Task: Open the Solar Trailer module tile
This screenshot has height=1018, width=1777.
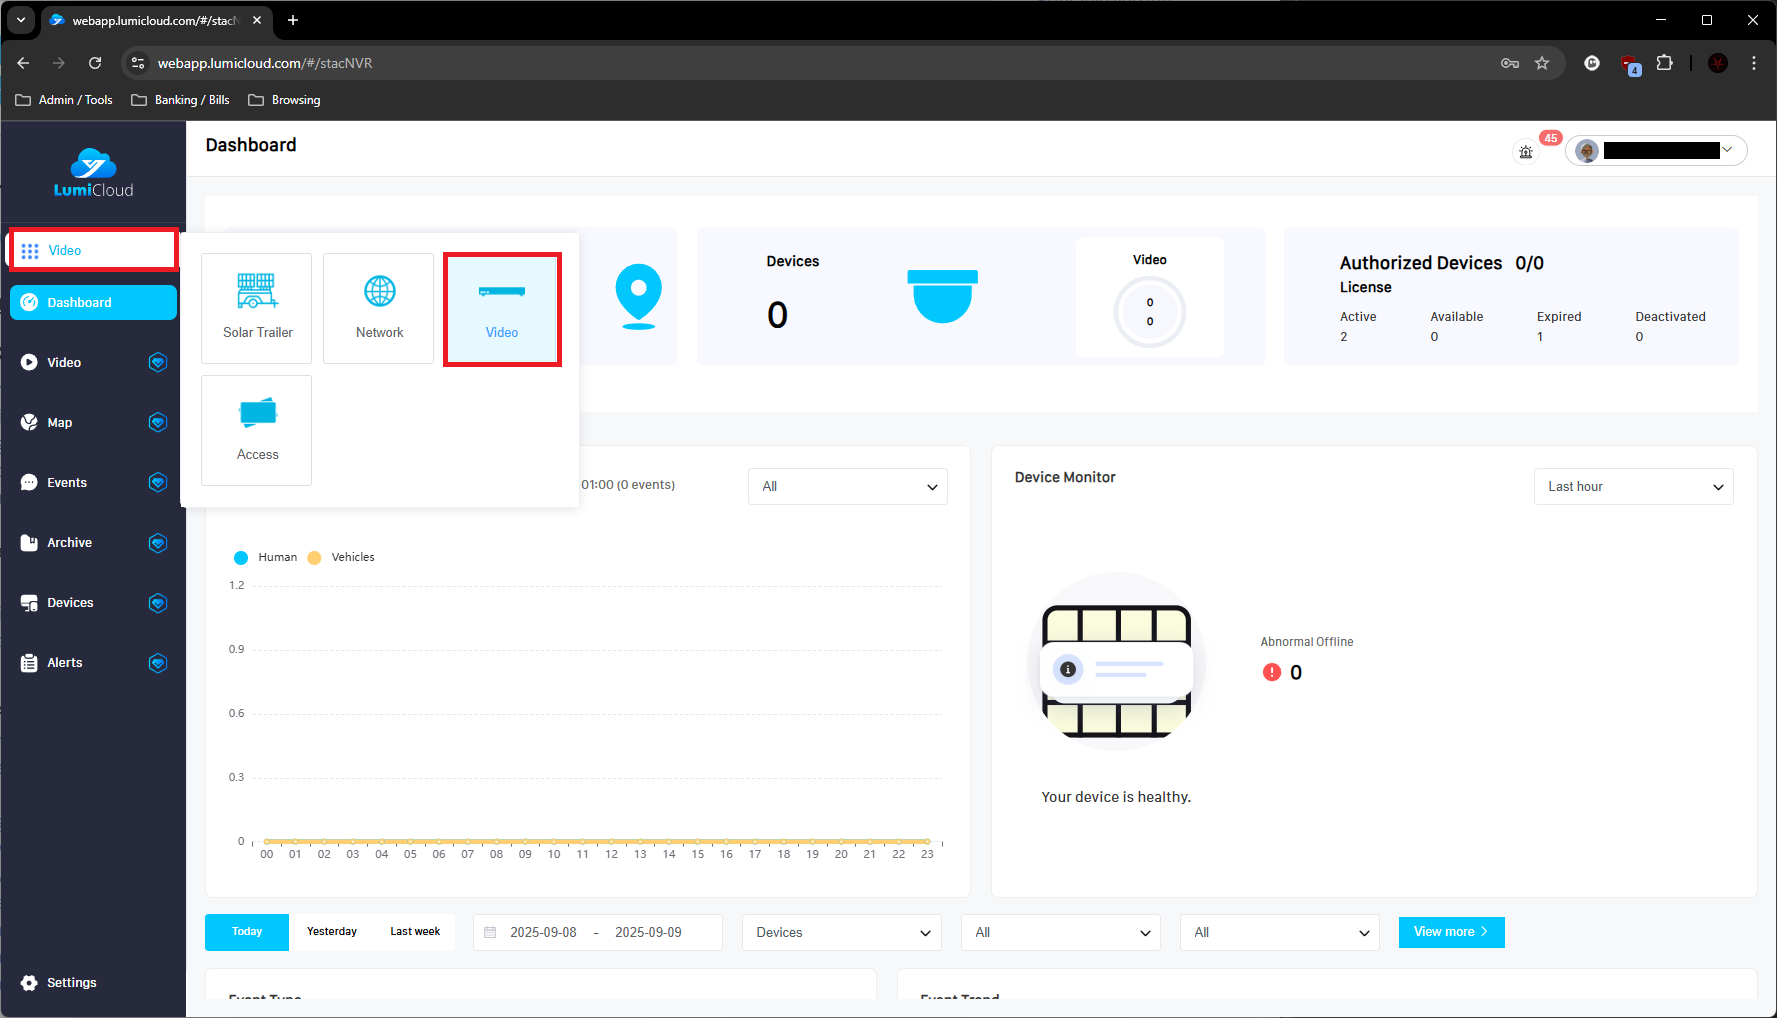Action: pos(257,308)
